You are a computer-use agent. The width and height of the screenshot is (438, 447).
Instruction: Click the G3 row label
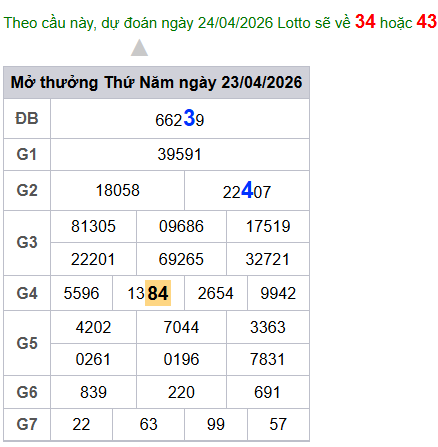27,243
